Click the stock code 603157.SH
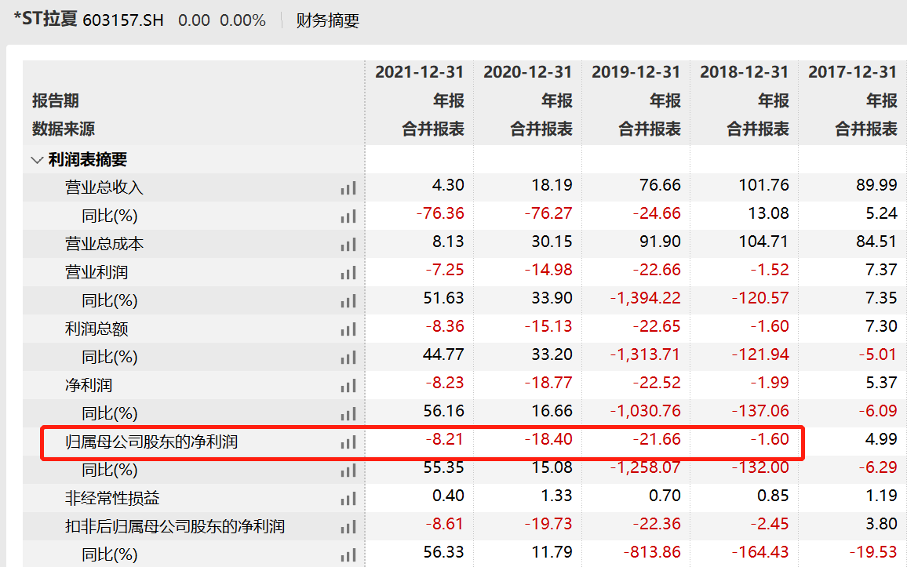Viewport: 908px width, 568px height. click(x=123, y=21)
